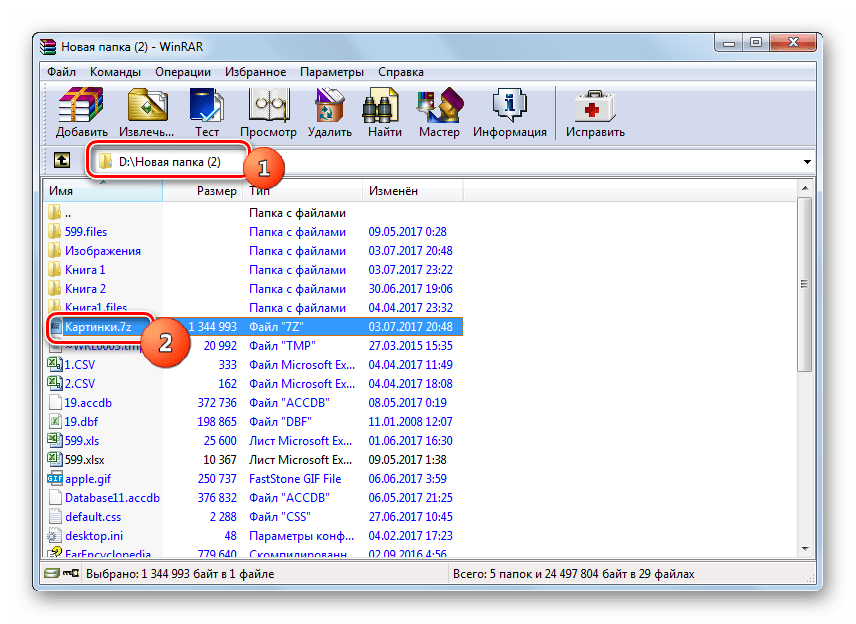Click the date 09.05.2017 0:28
Viewport: 856px width, 624px height.
[x=407, y=231]
